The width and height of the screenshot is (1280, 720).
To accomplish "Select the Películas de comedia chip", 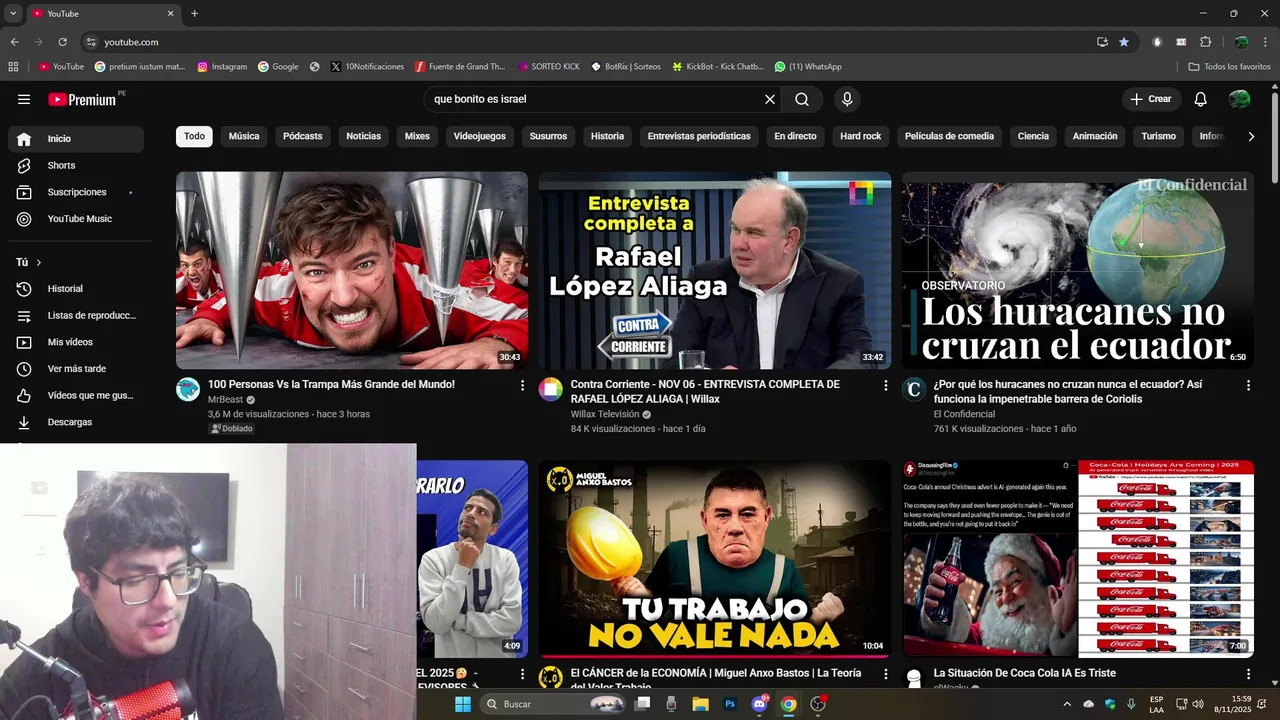I will pyautogui.click(x=949, y=136).
